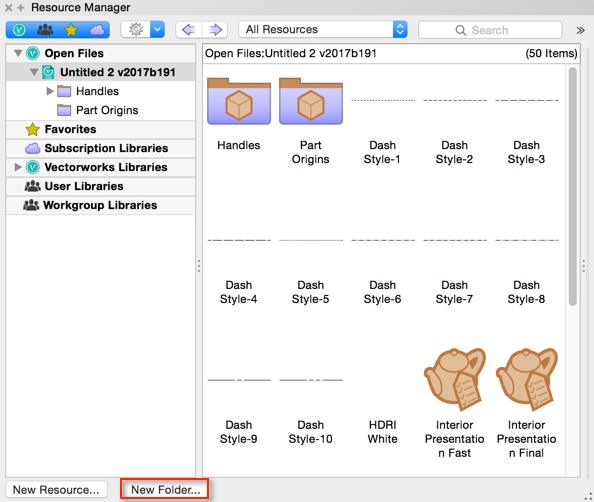
Task: Click the User Libraries people icon
Action: pos(33,186)
